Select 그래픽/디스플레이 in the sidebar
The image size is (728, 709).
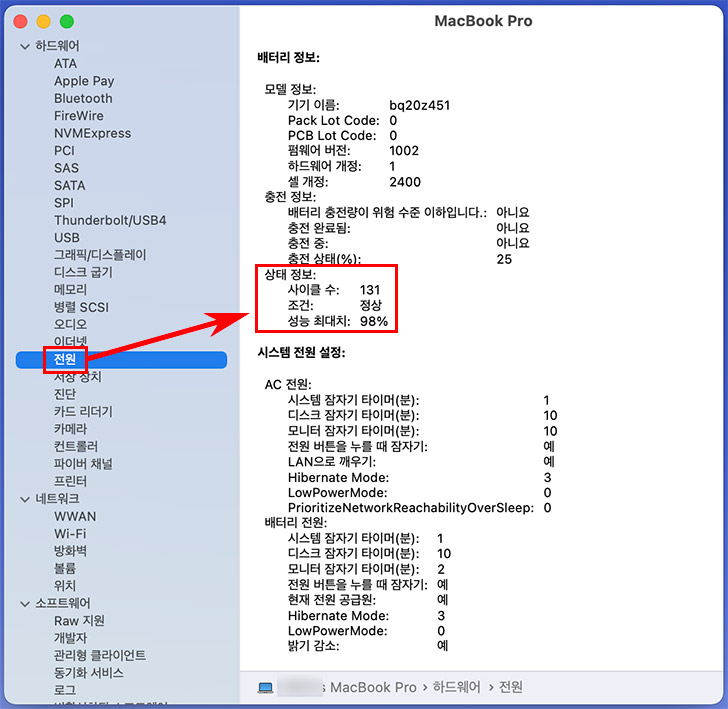[x=100, y=255]
